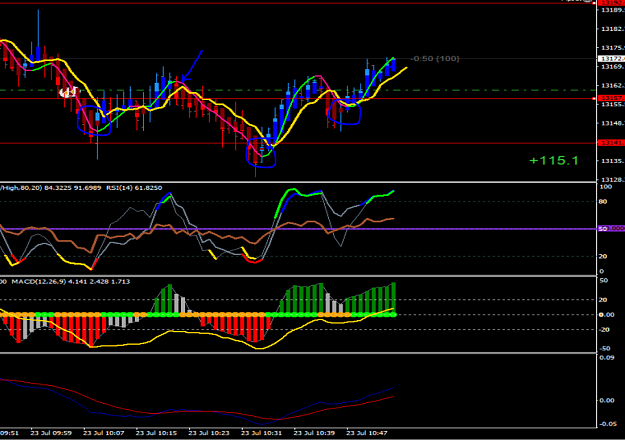Click the 100 scale label in stochastic panel

(606, 187)
